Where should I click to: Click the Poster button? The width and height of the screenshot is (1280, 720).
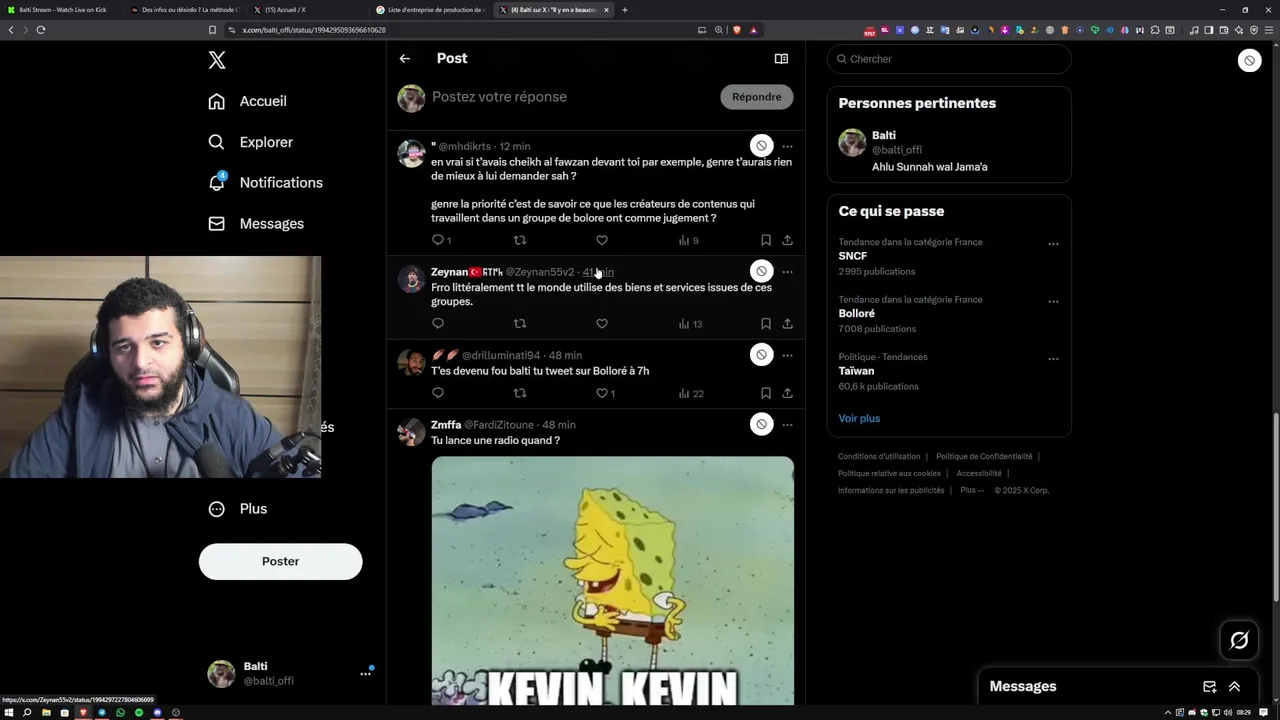click(280, 561)
